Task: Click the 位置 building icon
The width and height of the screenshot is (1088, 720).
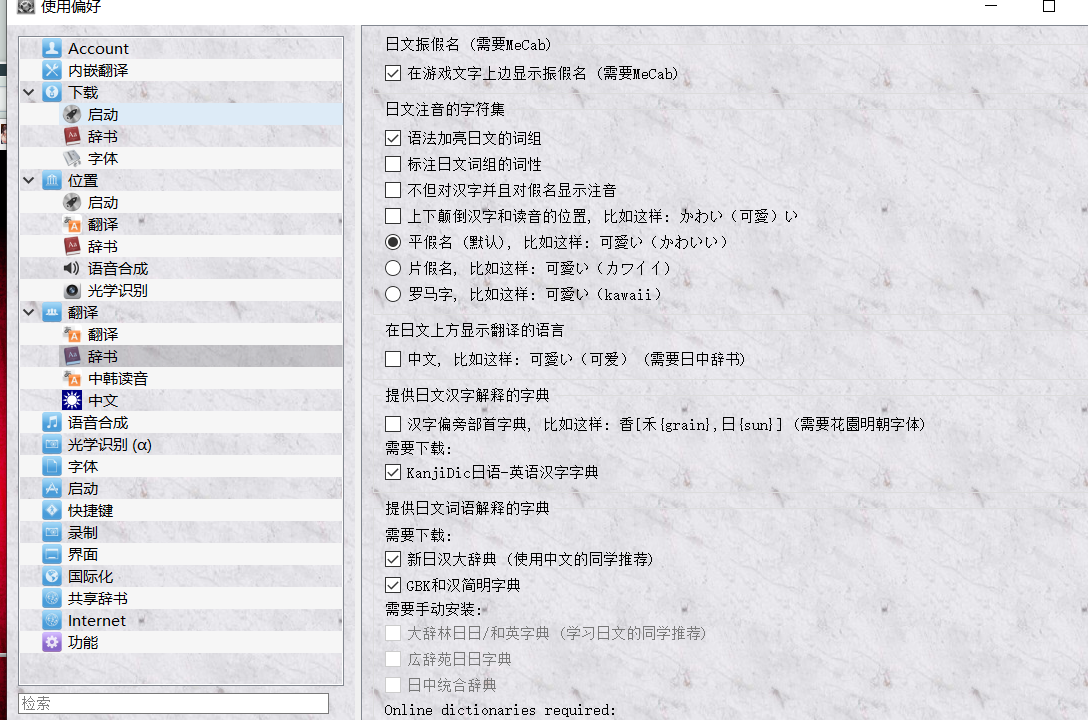Action: [52, 180]
